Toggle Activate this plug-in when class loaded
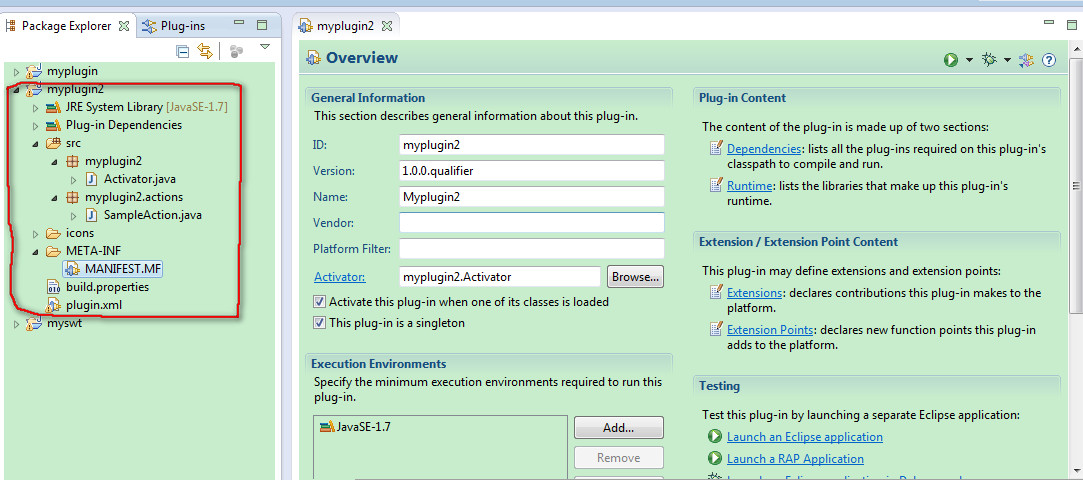 point(319,302)
